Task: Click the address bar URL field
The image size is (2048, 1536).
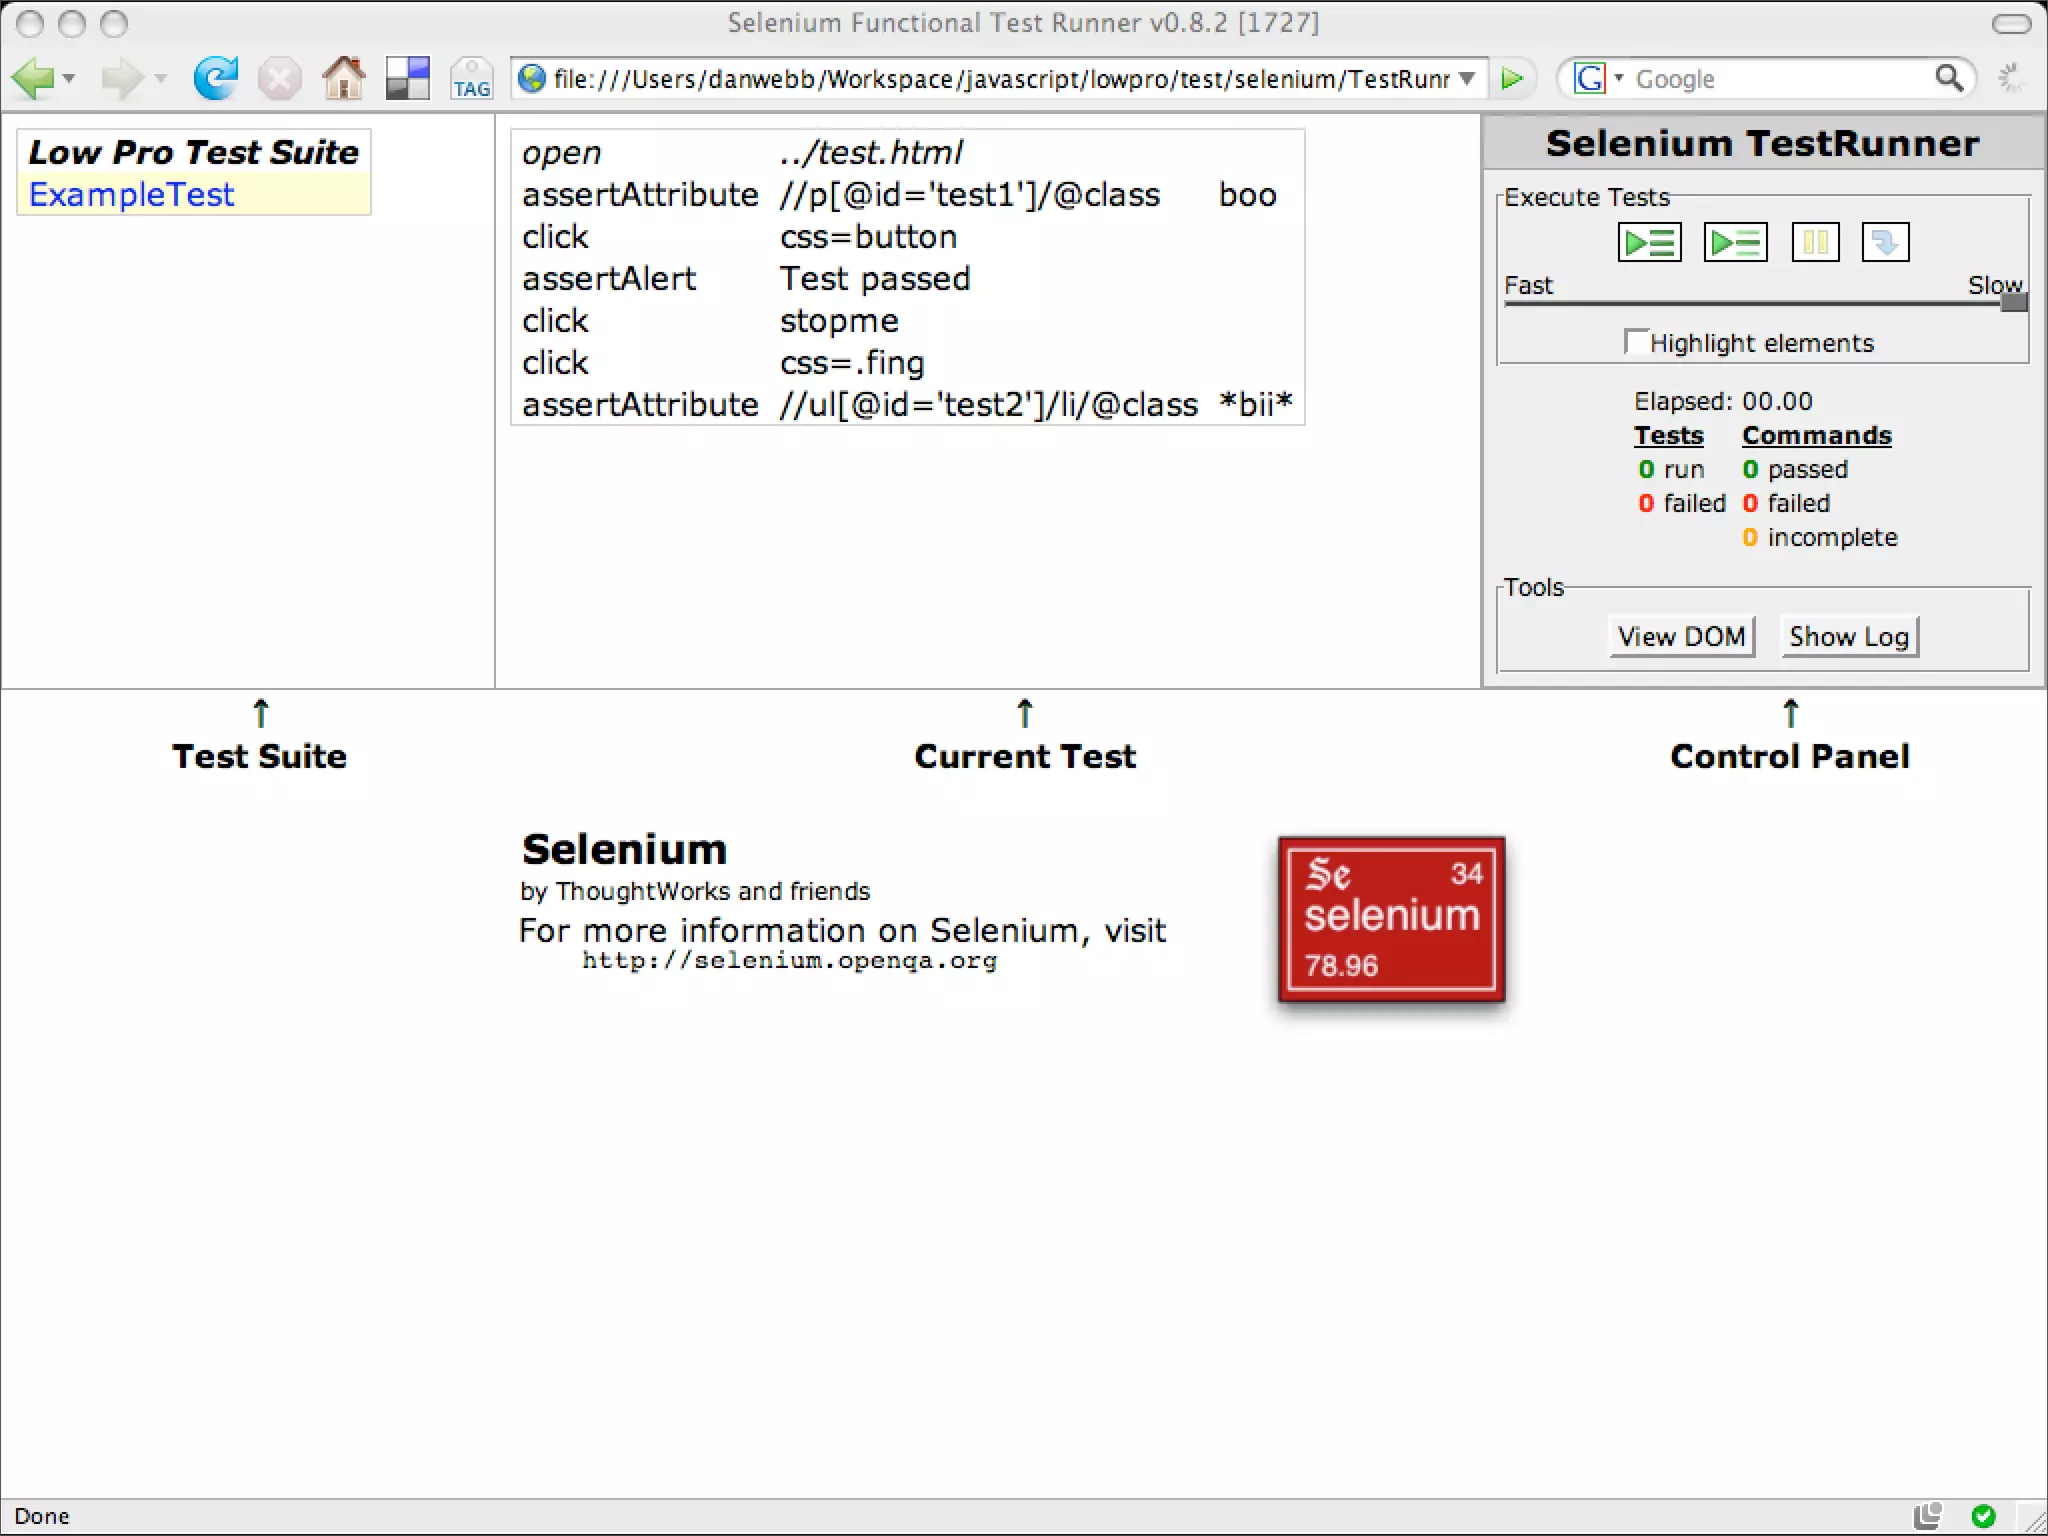Action: click(1000, 78)
